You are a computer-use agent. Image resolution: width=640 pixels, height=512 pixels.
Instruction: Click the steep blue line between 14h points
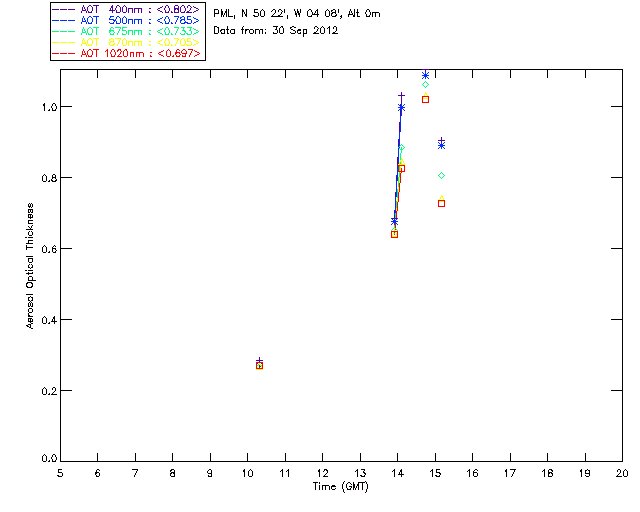click(398, 163)
